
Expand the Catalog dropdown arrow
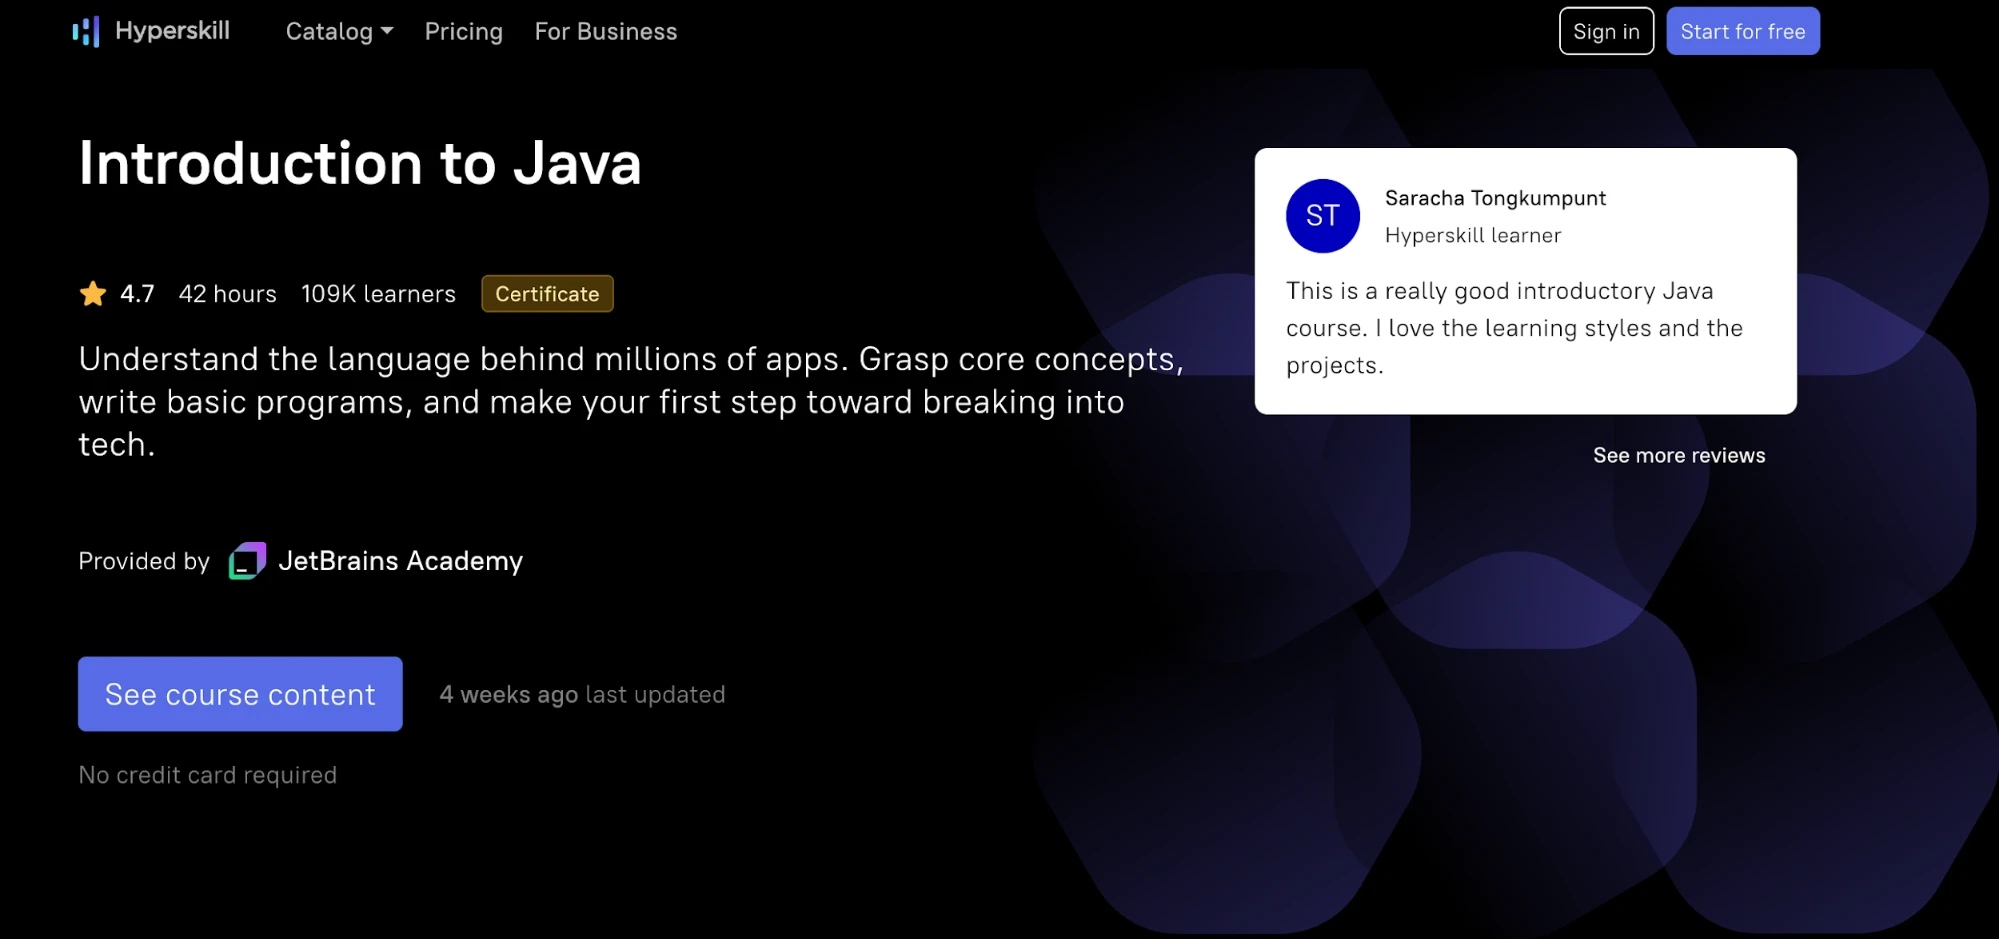[x=387, y=31]
